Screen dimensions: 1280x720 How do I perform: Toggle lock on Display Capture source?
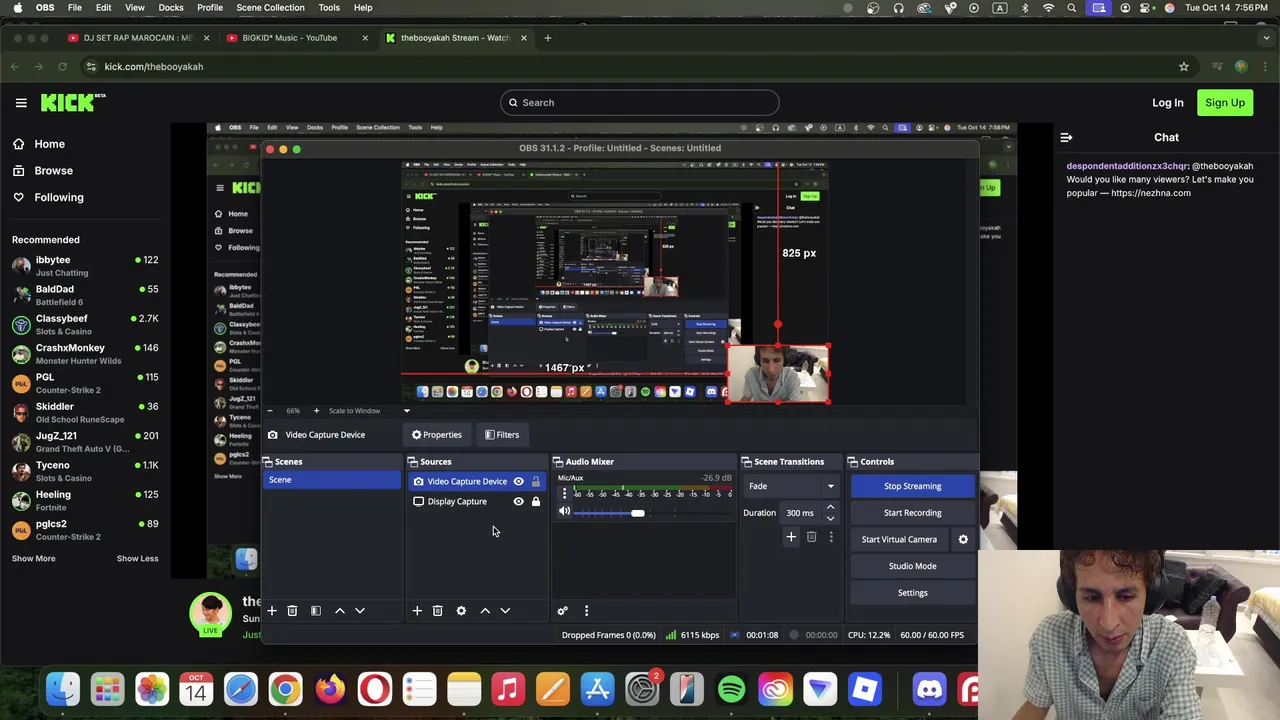tap(535, 501)
